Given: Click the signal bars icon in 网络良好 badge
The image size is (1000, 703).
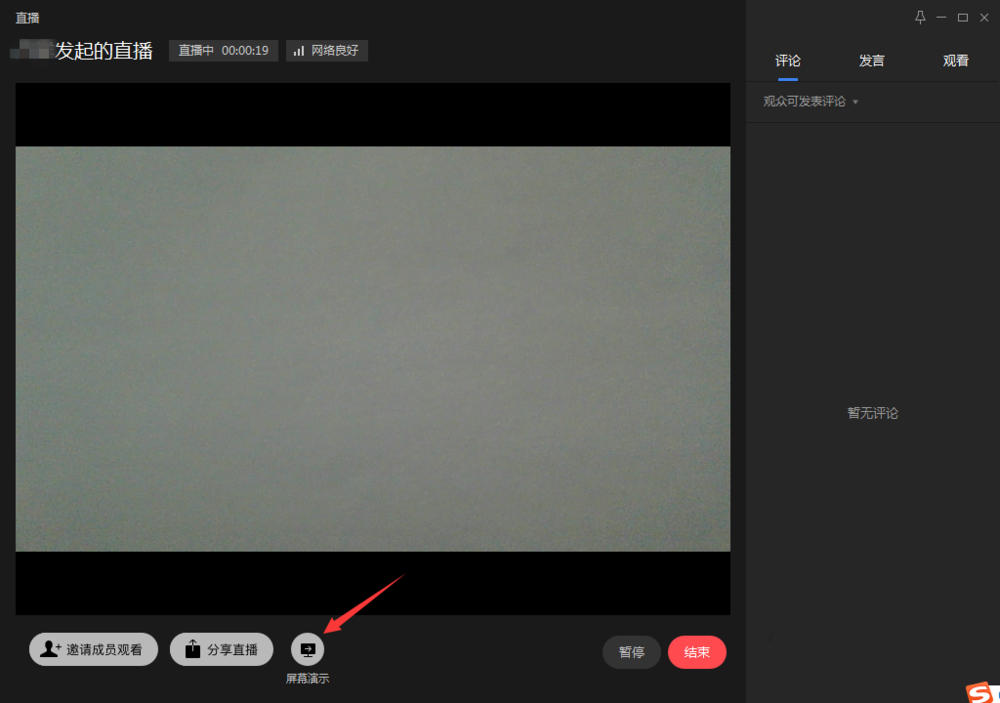Looking at the screenshot, I should click(297, 50).
